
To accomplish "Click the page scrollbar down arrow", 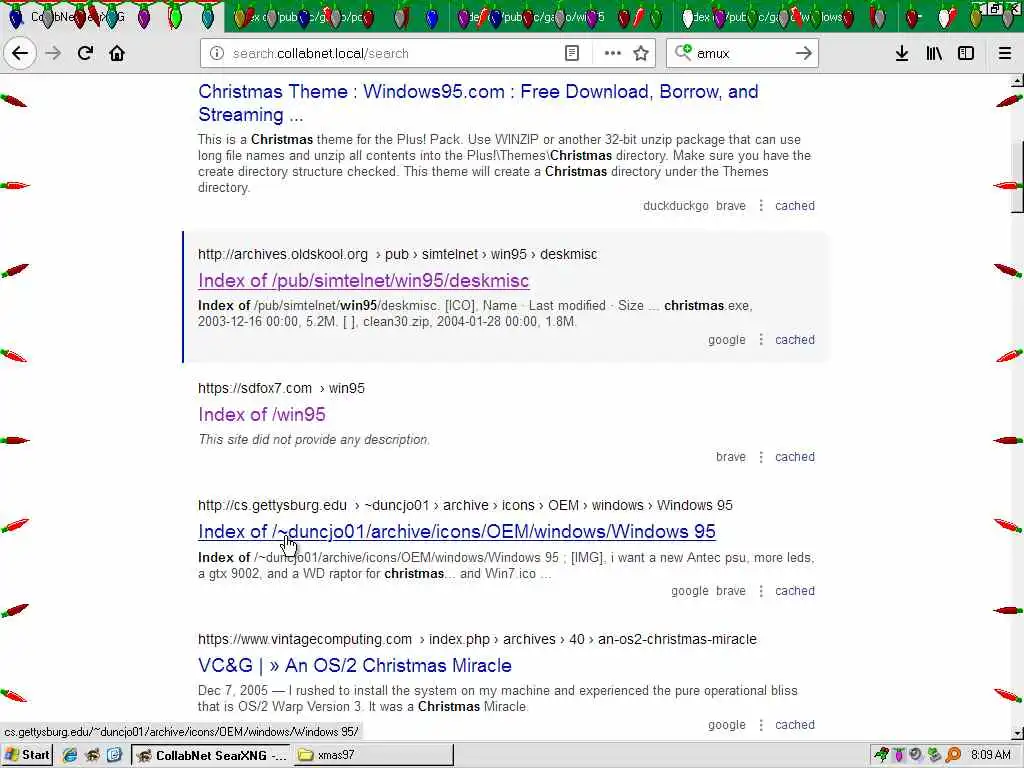I will [1017, 733].
